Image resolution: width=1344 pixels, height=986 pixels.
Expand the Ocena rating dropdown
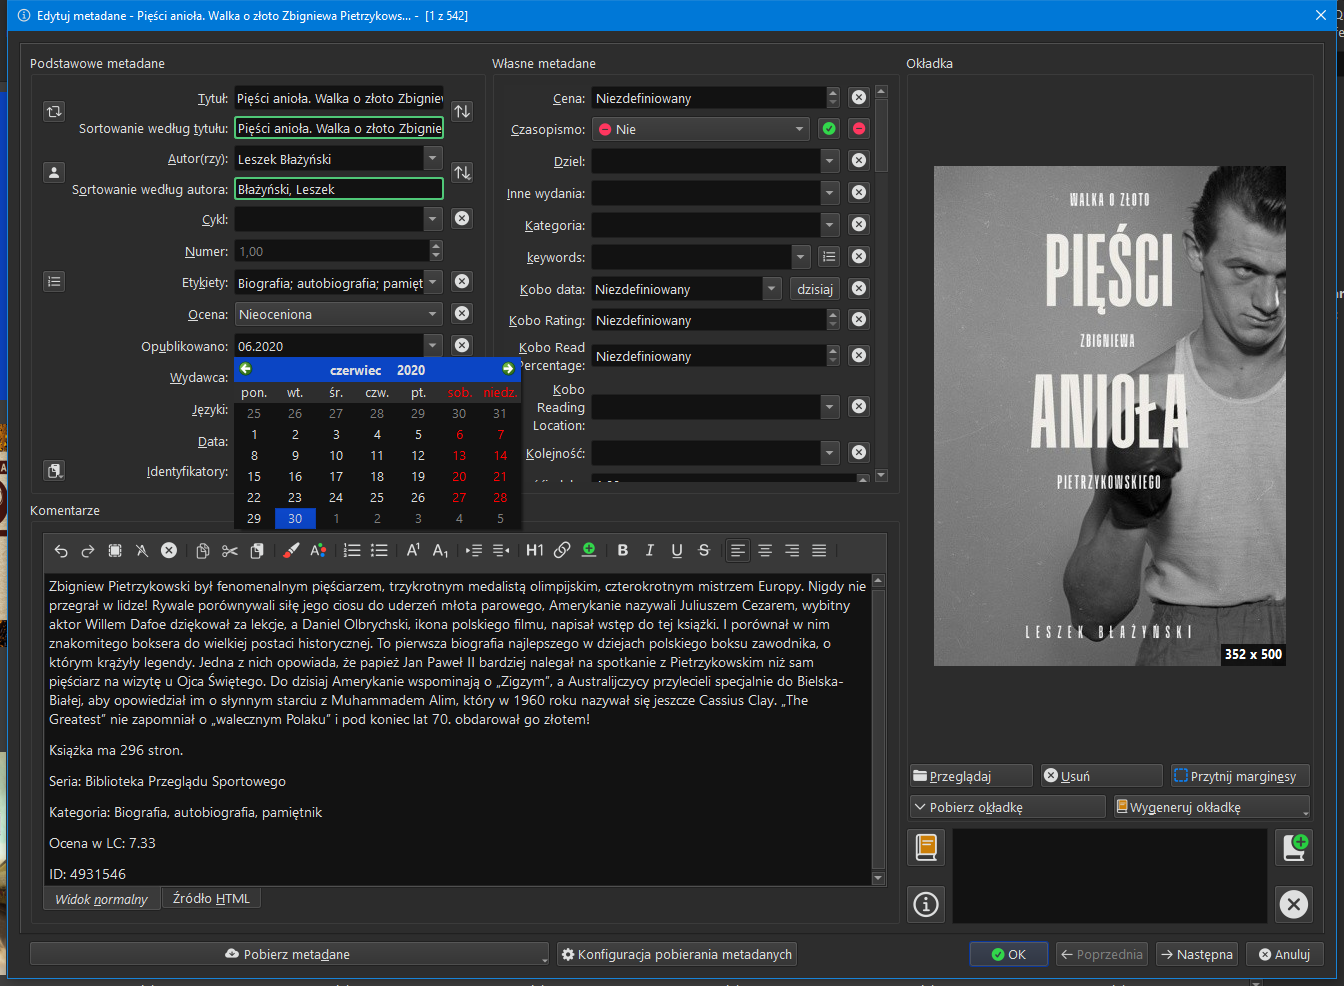(433, 314)
